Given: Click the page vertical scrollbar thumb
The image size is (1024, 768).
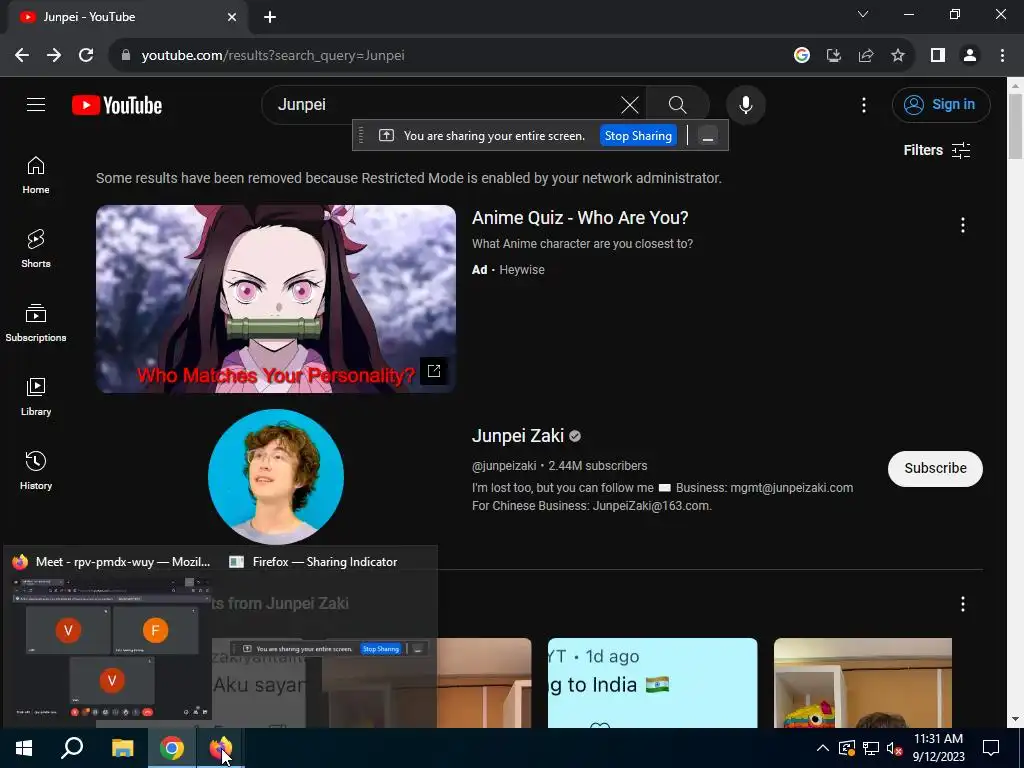Looking at the screenshot, I should (1016, 125).
